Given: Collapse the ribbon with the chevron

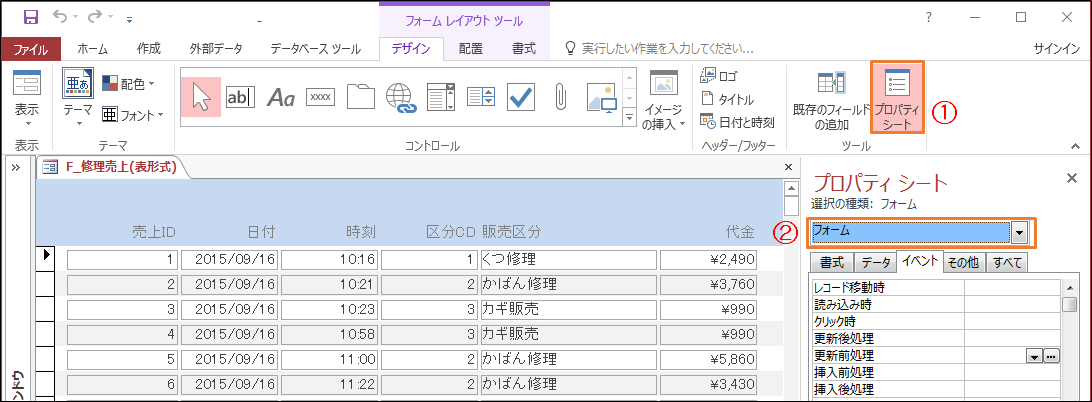Looking at the screenshot, I should [1075, 146].
